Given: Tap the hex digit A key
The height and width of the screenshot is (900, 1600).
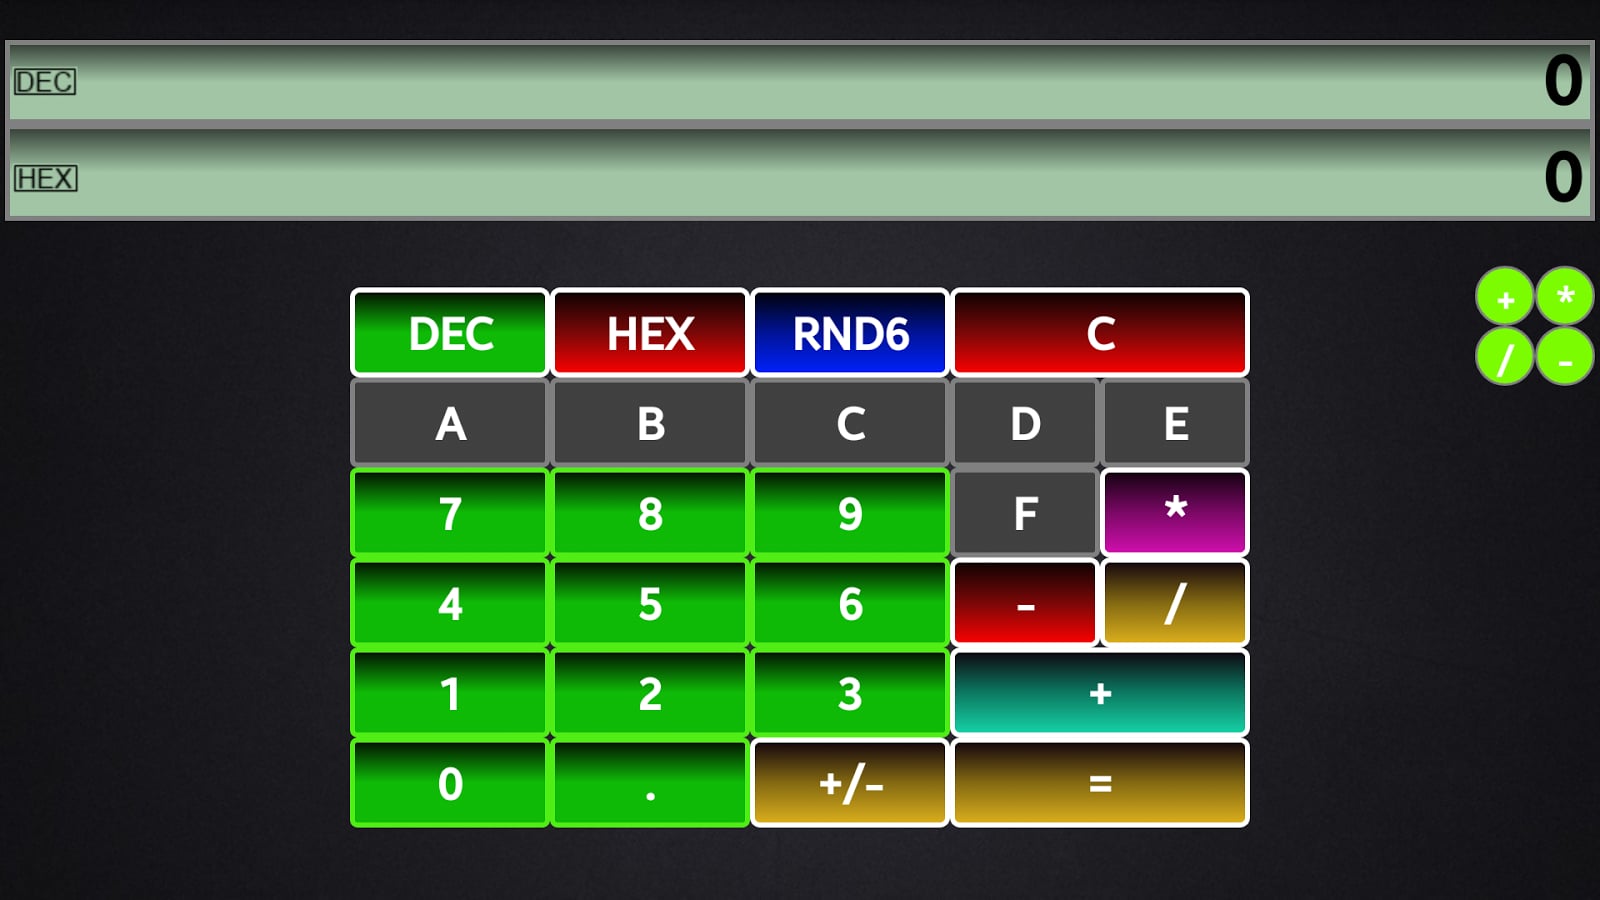Looking at the screenshot, I should click(x=450, y=423).
